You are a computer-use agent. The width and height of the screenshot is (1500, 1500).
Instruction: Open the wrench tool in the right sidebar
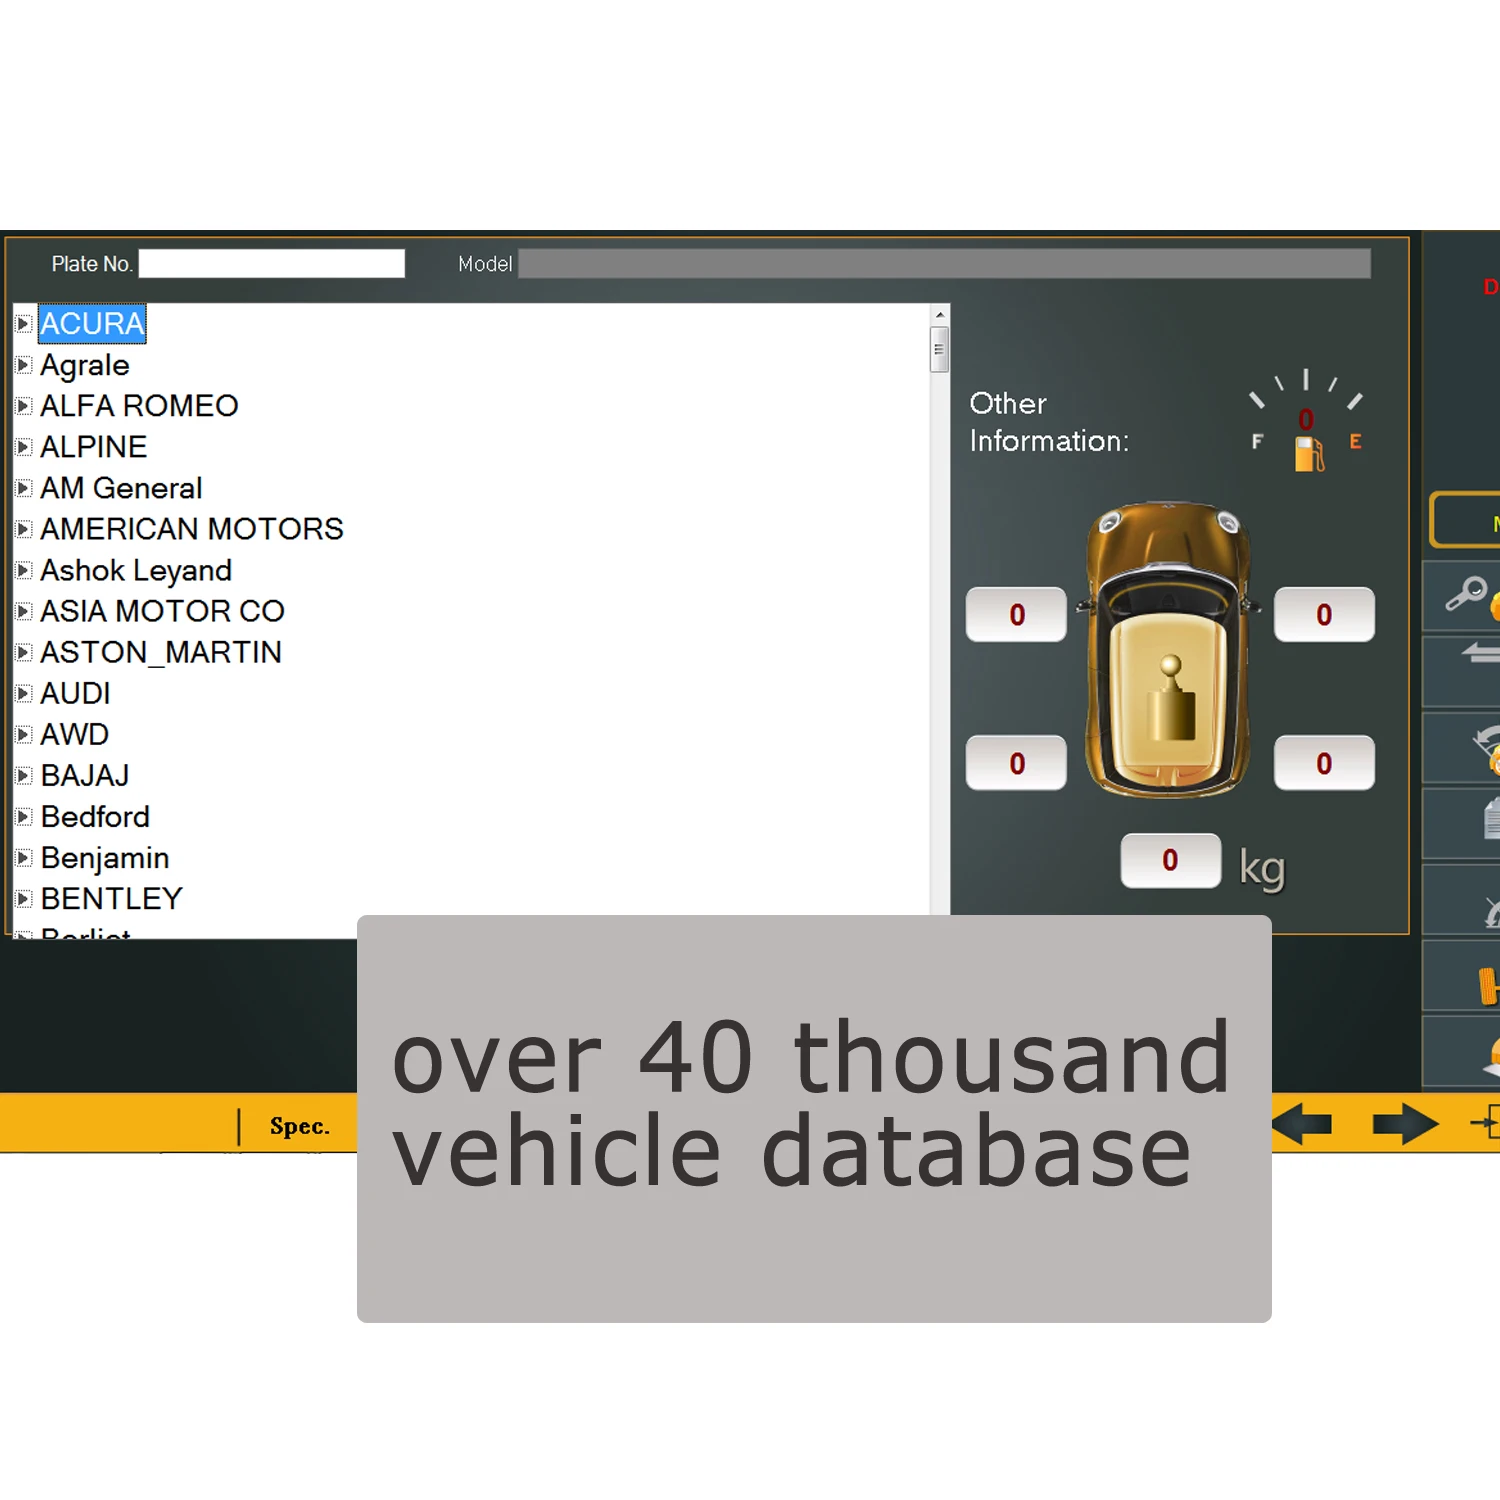tap(1464, 595)
